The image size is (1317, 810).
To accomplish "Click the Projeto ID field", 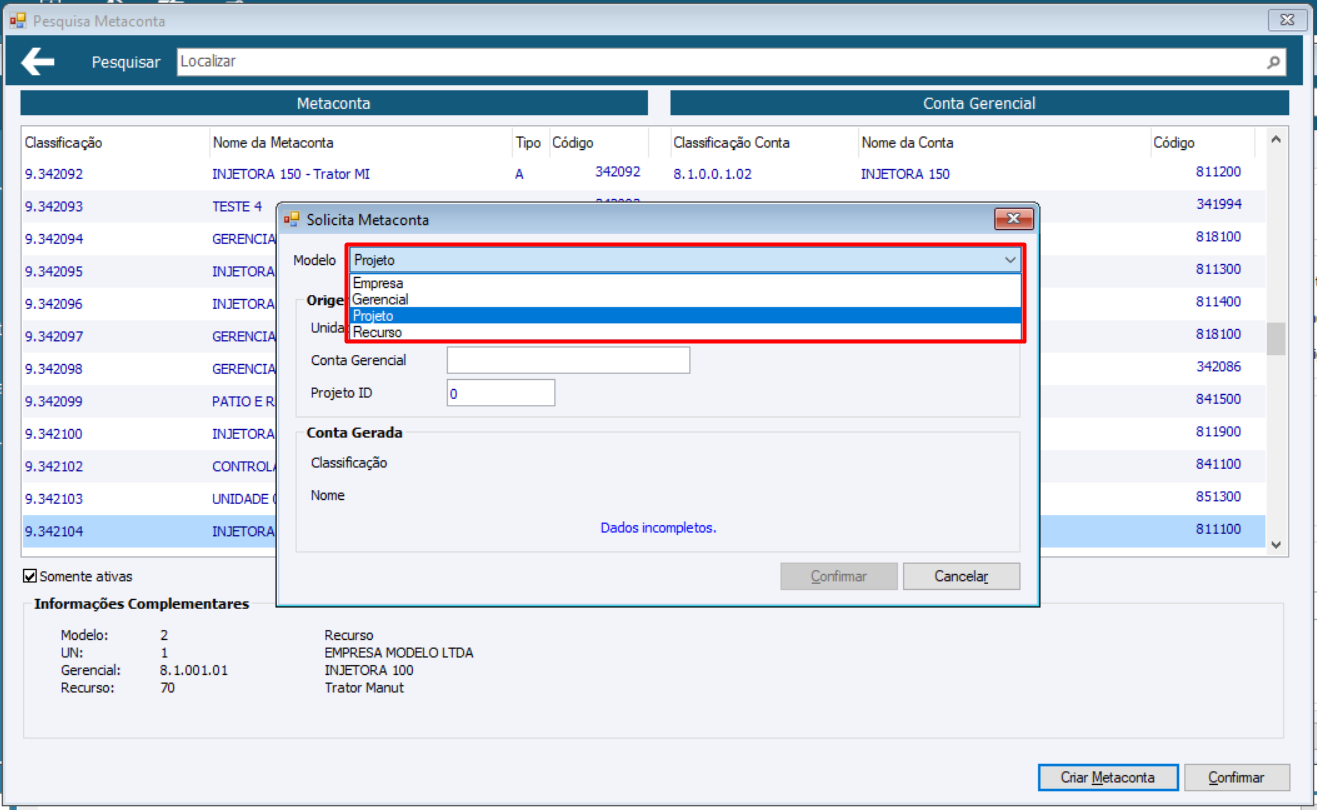I will point(501,393).
